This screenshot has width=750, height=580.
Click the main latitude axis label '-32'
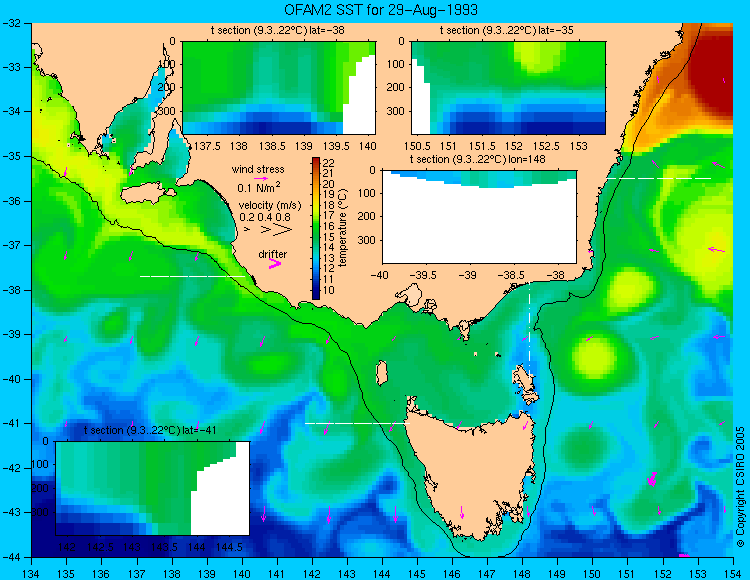coord(10,23)
